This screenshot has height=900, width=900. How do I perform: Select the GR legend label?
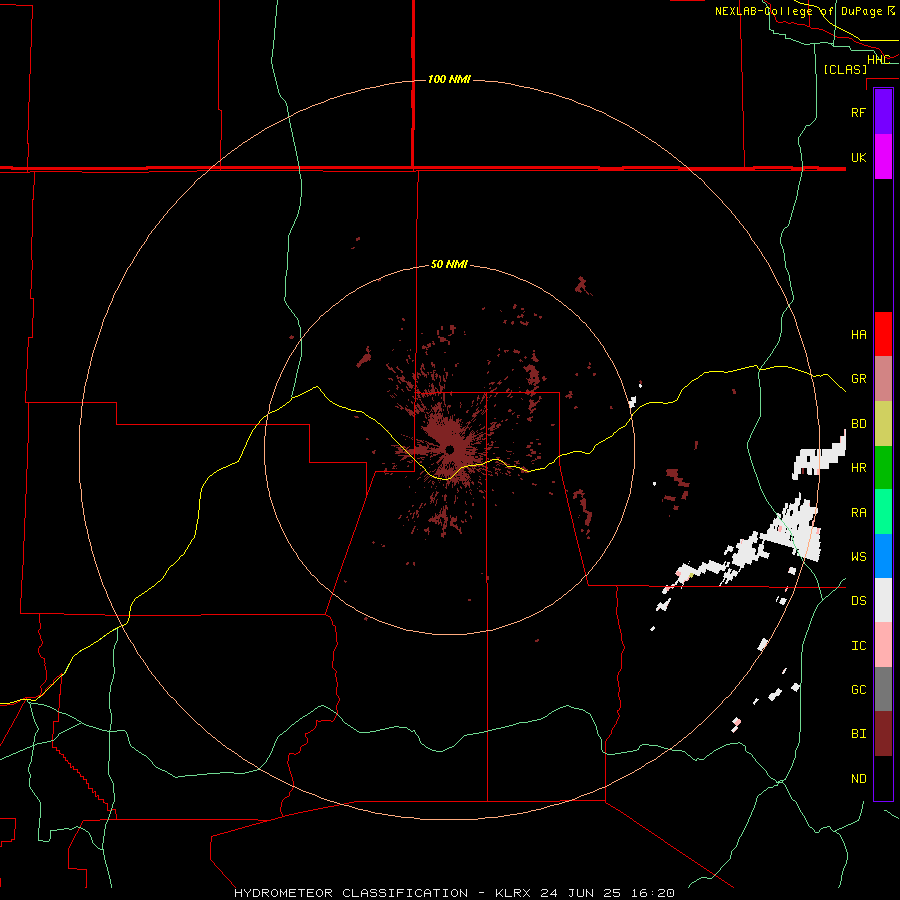click(858, 379)
